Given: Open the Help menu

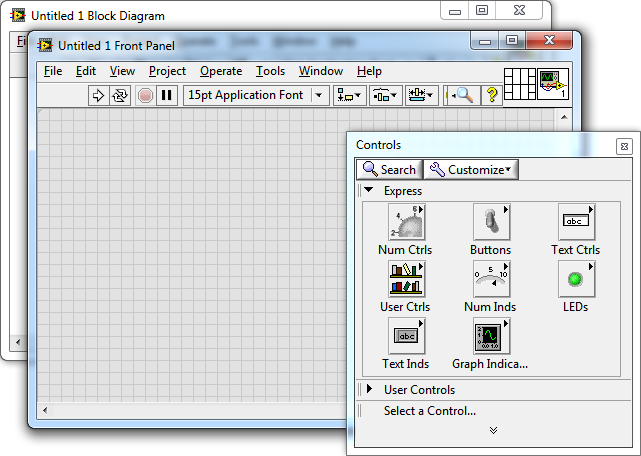Looking at the screenshot, I should [369, 71].
